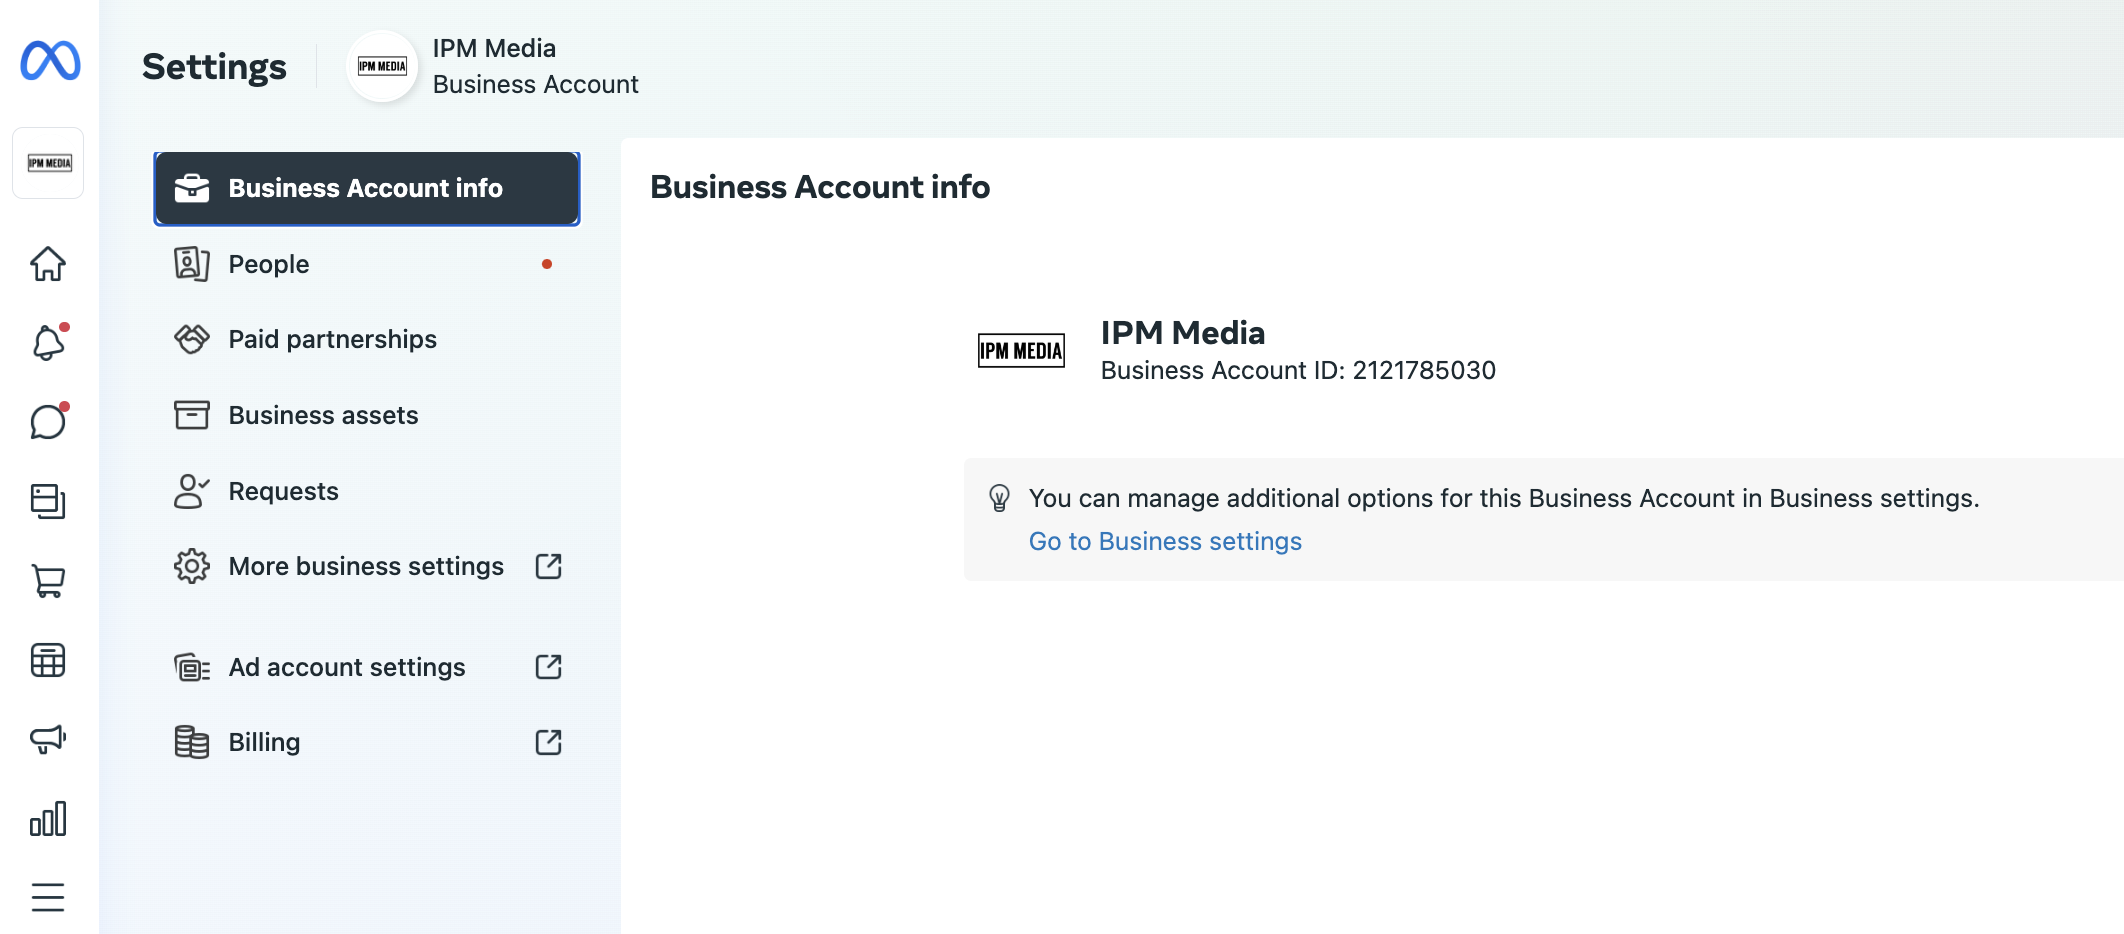Open the Notifications bell icon
This screenshot has width=2124, height=934.
click(x=48, y=343)
